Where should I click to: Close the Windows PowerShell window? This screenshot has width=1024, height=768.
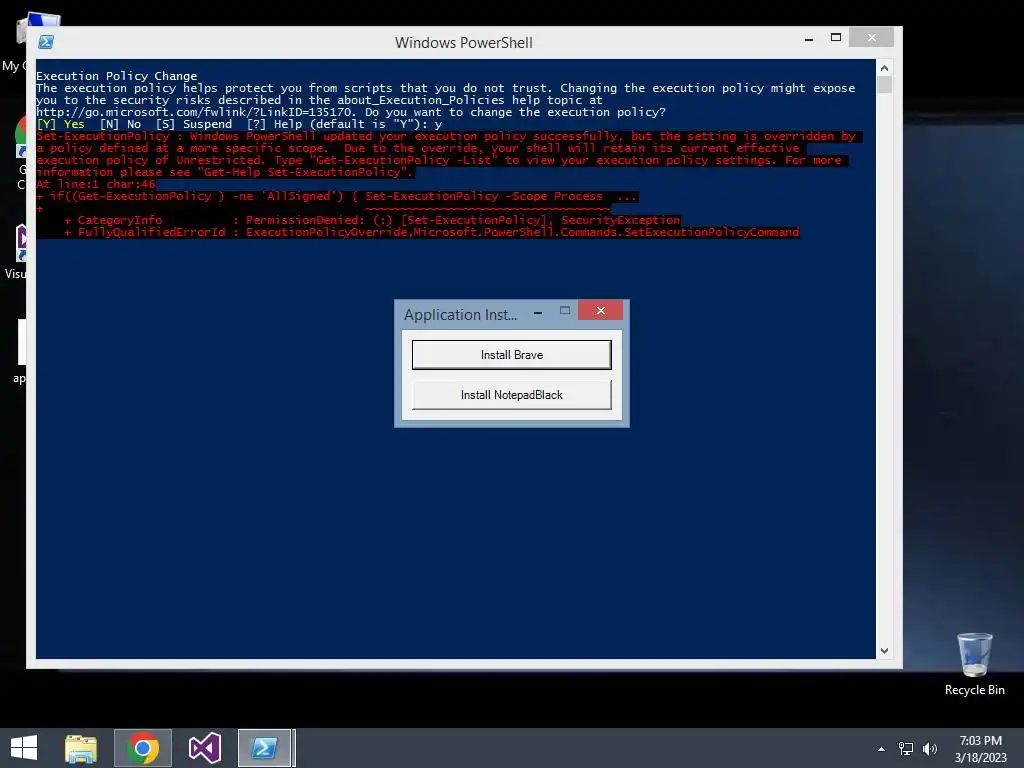click(871, 38)
